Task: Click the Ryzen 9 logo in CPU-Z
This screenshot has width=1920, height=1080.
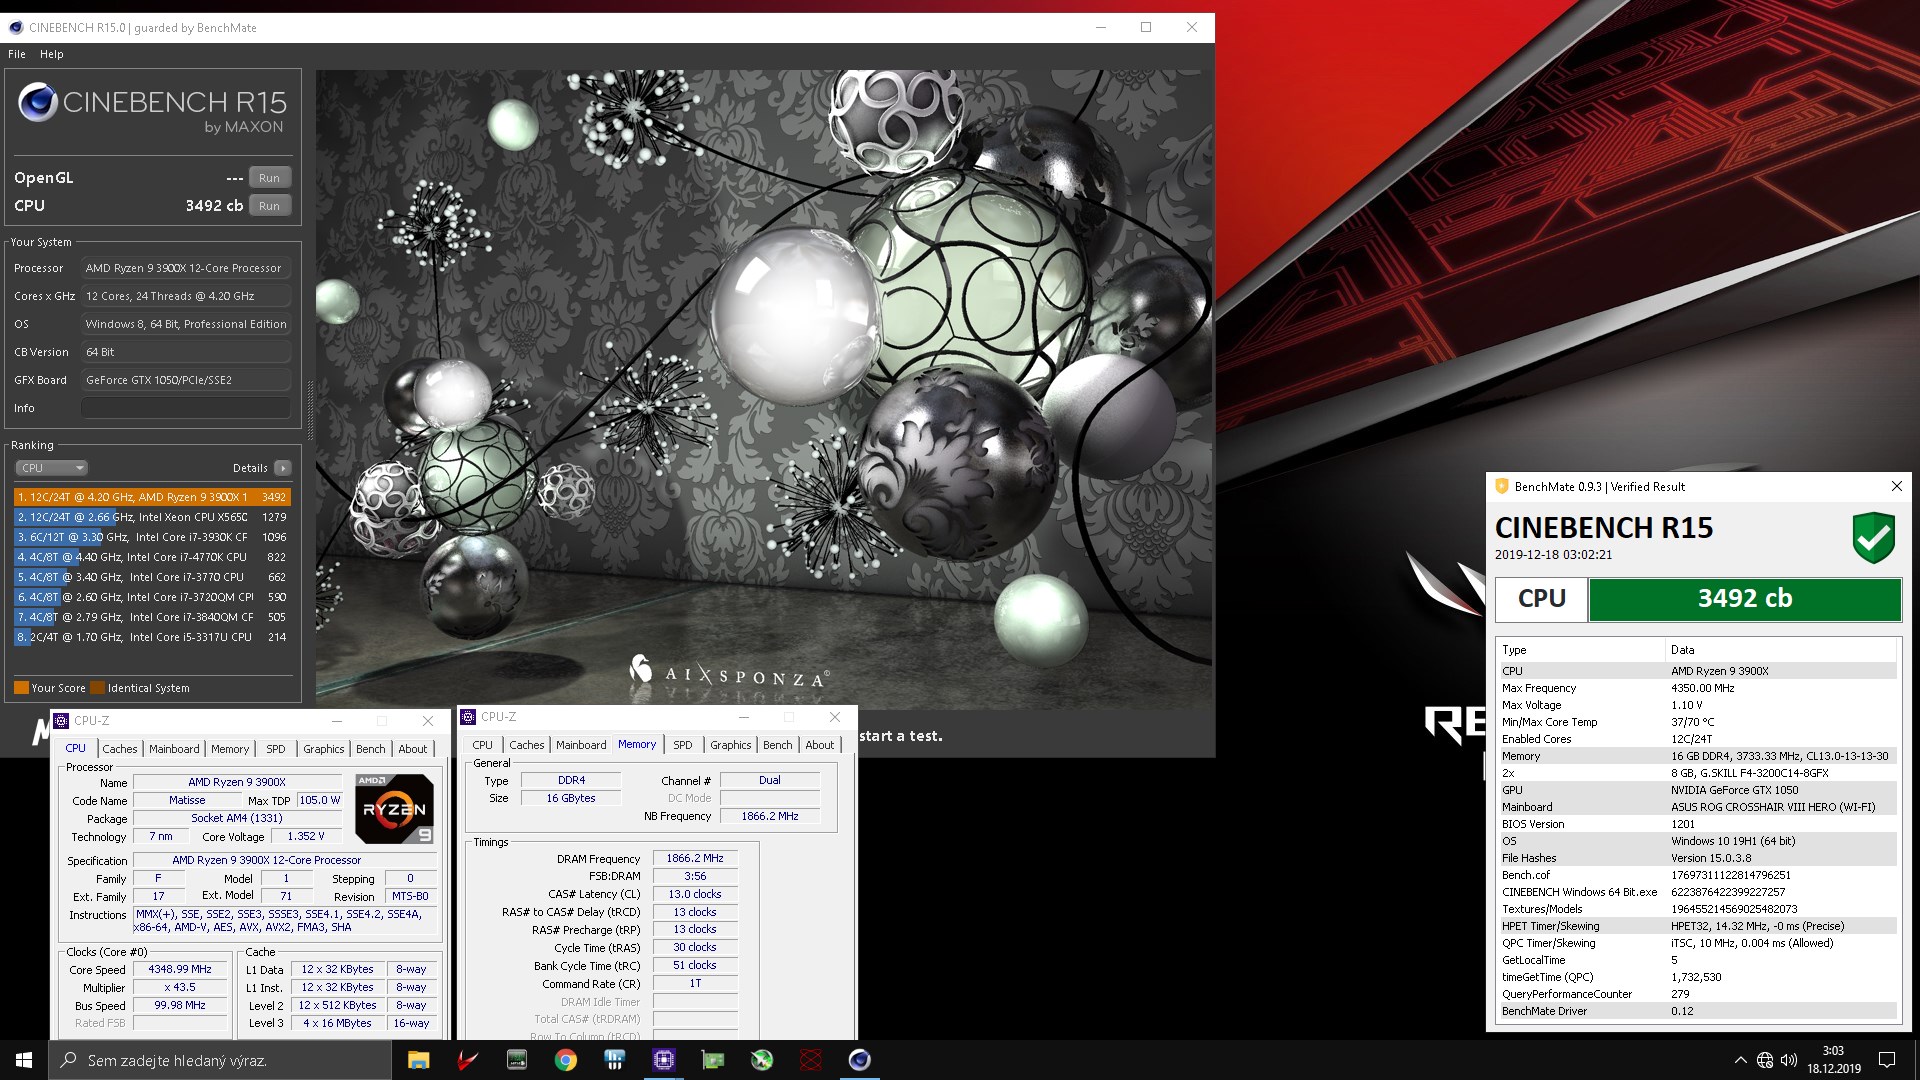Action: 395,808
